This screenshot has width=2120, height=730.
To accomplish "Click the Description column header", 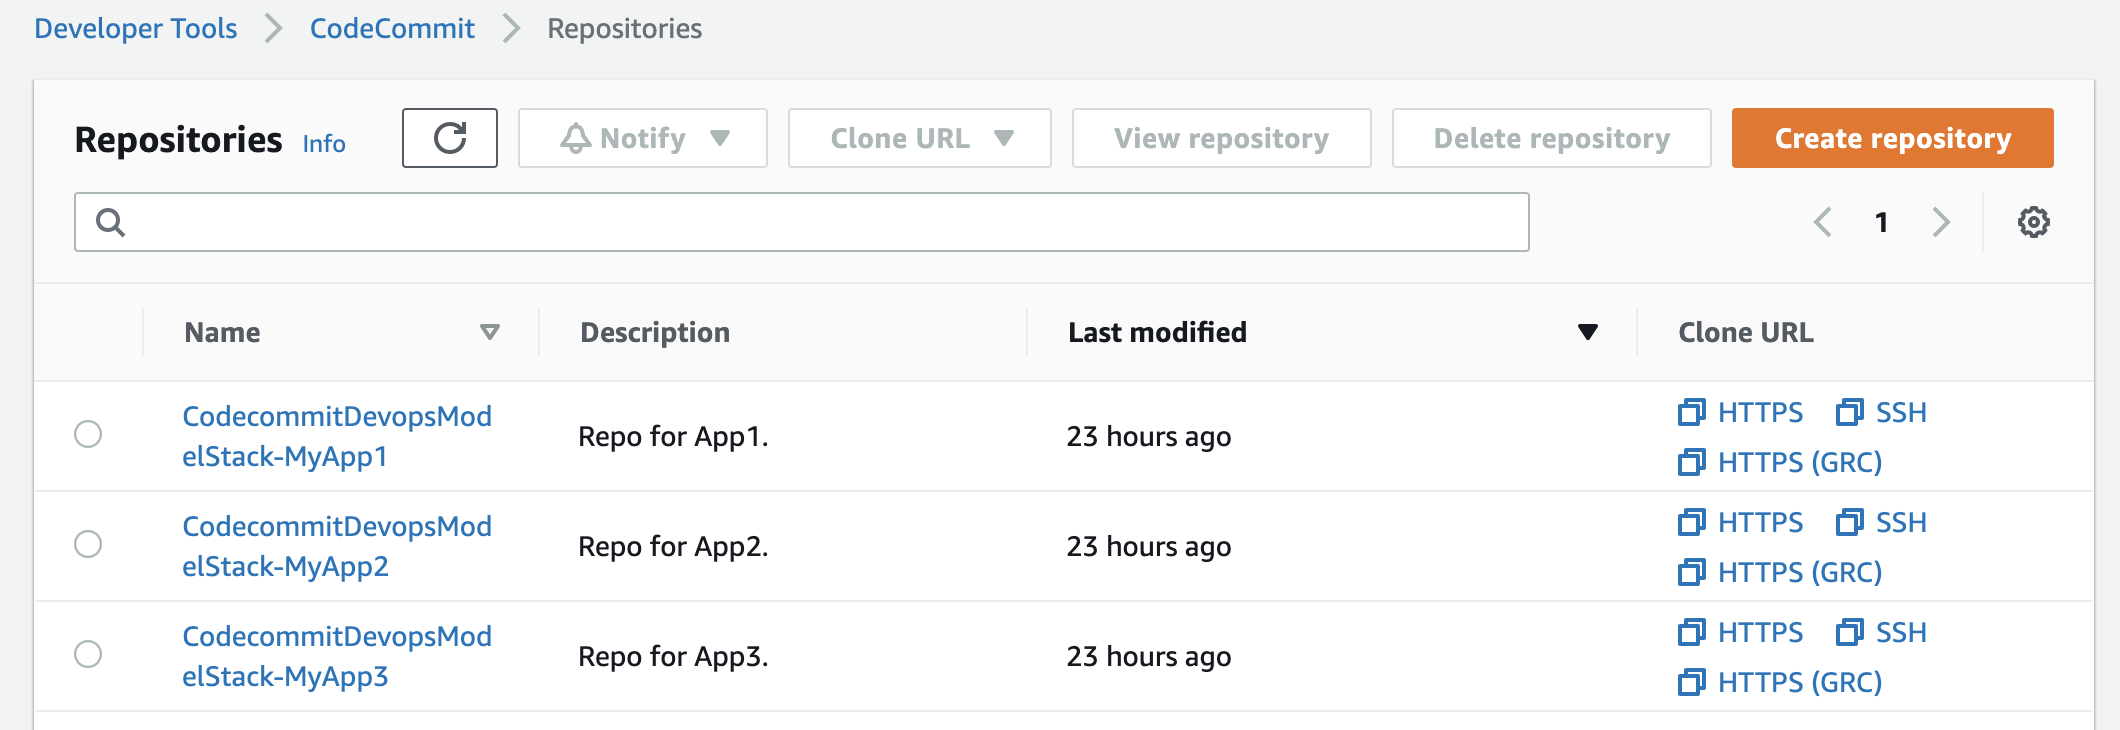I will [655, 332].
